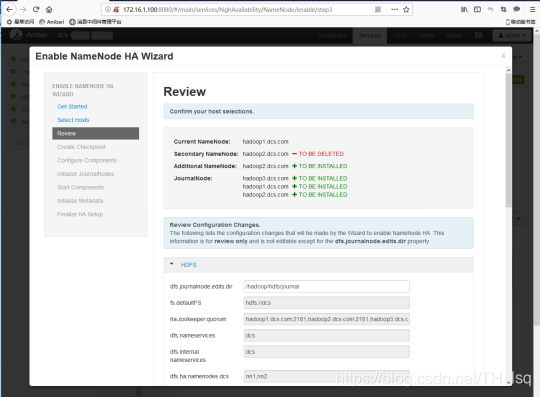Screen dimensions: 541x397
Task: Go to the Select Hosts wizard step
Action: (73, 120)
